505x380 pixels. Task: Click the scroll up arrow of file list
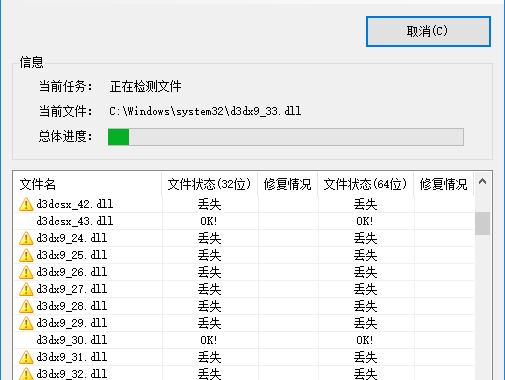pos(482,182)
